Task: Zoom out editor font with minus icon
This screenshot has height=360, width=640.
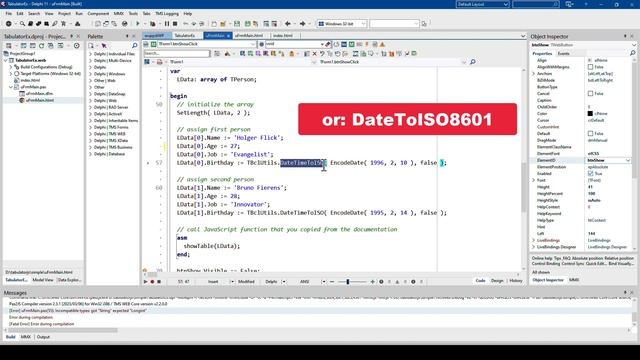Action: 332,282
